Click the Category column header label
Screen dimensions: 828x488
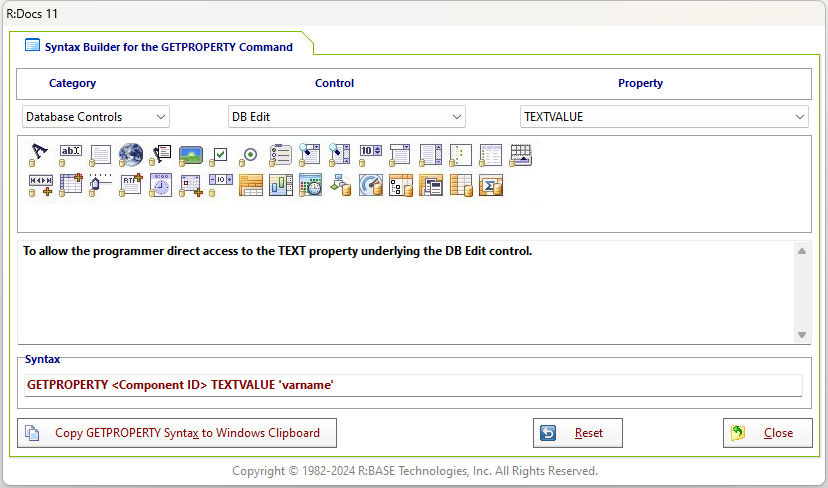coord(72,83)
